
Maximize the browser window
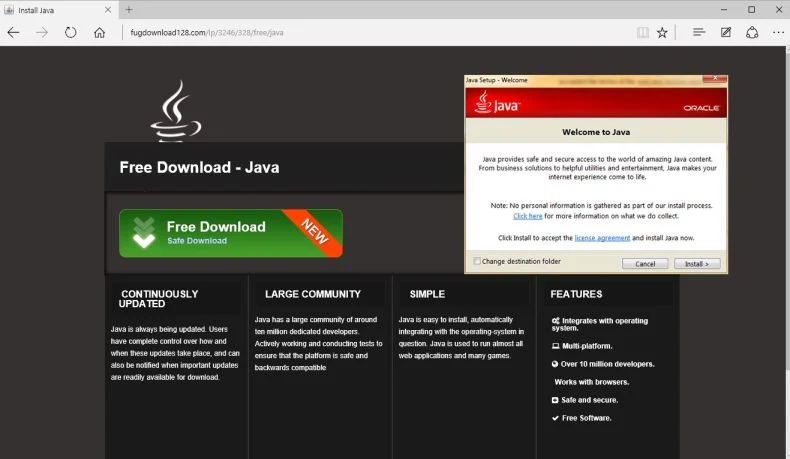751,10
